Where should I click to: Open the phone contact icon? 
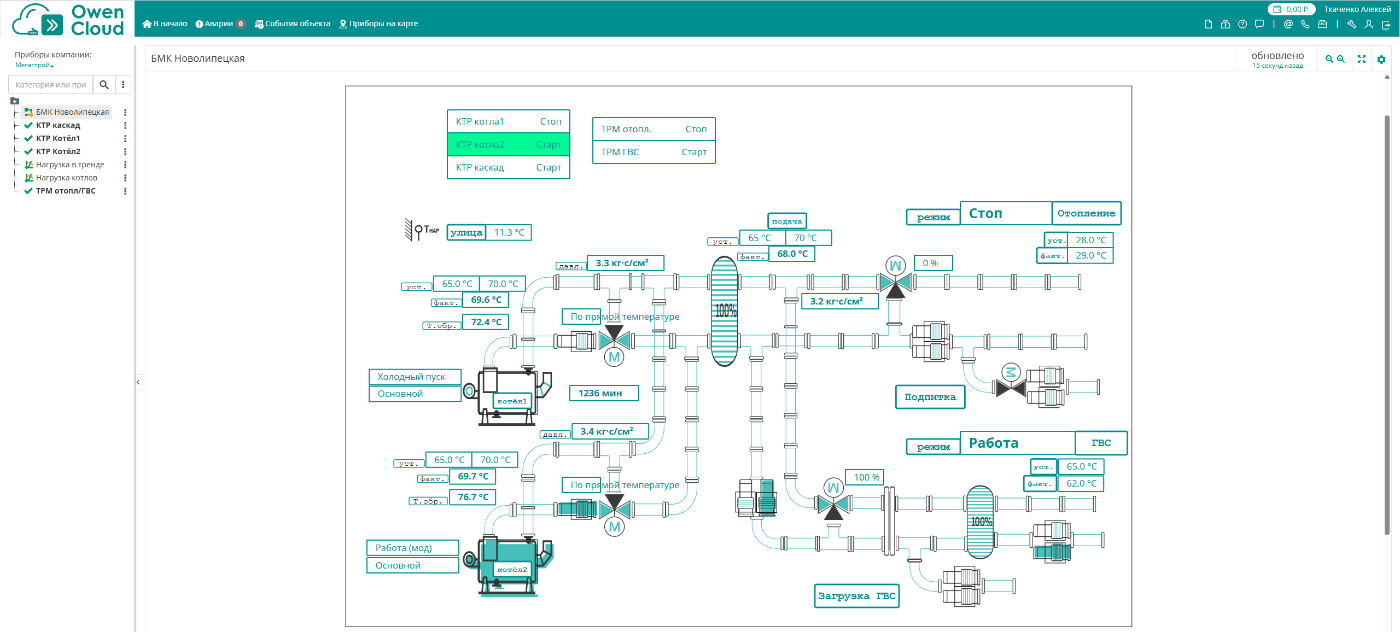click(1305, 24)
